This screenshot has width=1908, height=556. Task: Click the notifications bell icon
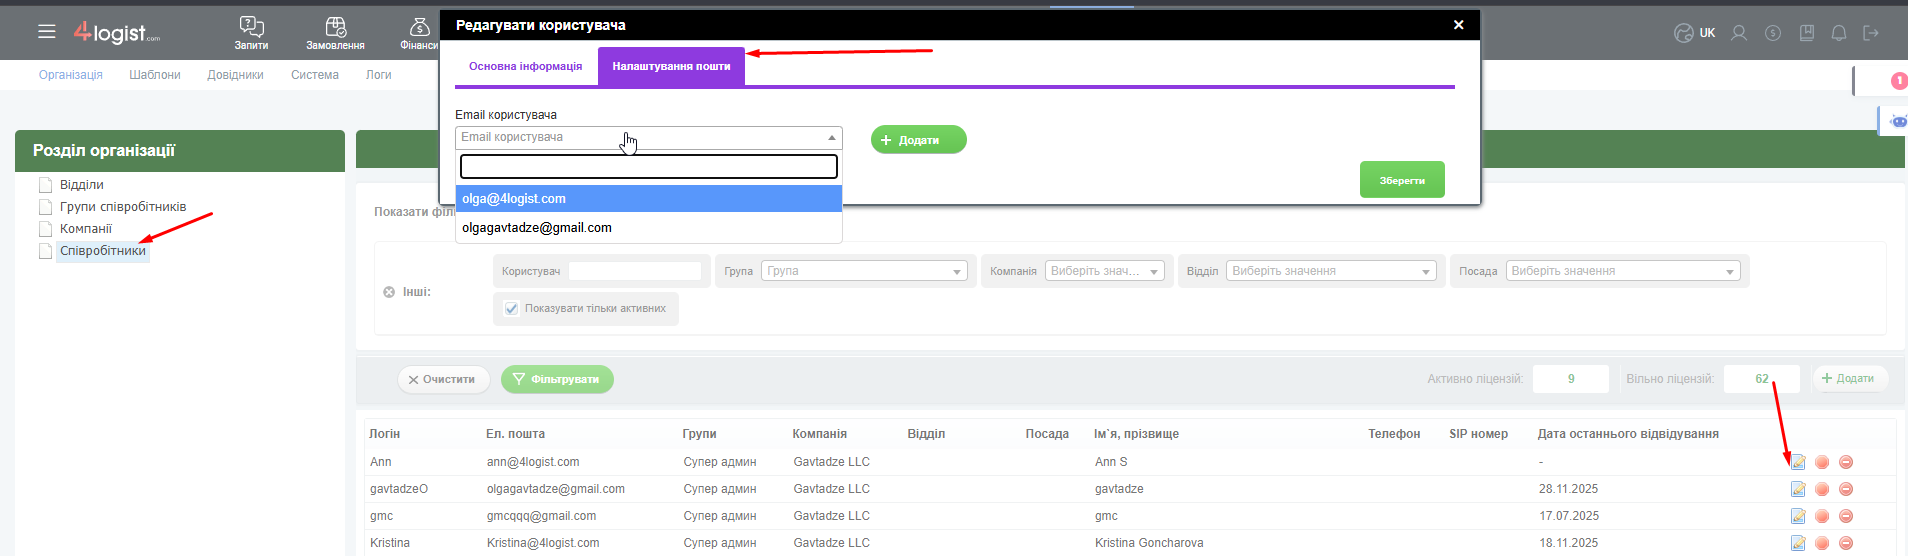pos(1838,33)
